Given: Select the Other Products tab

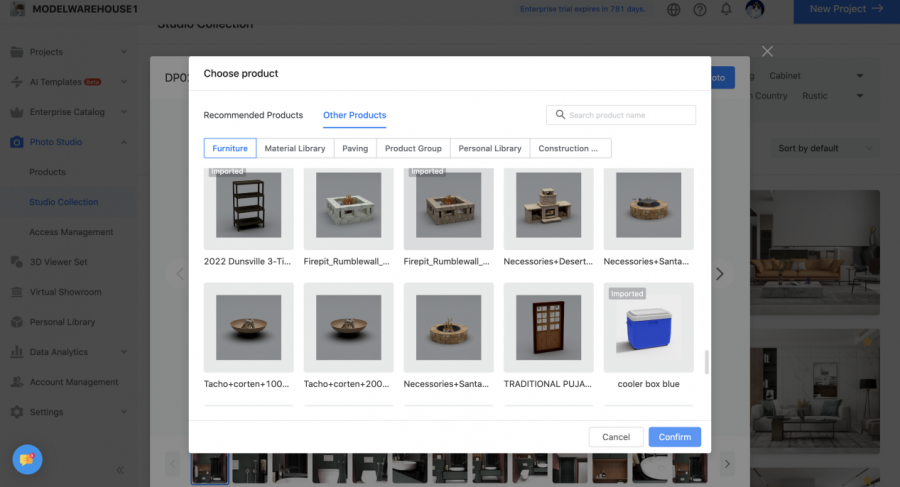Looking at the screenshot, I should (x=355, y=115).
